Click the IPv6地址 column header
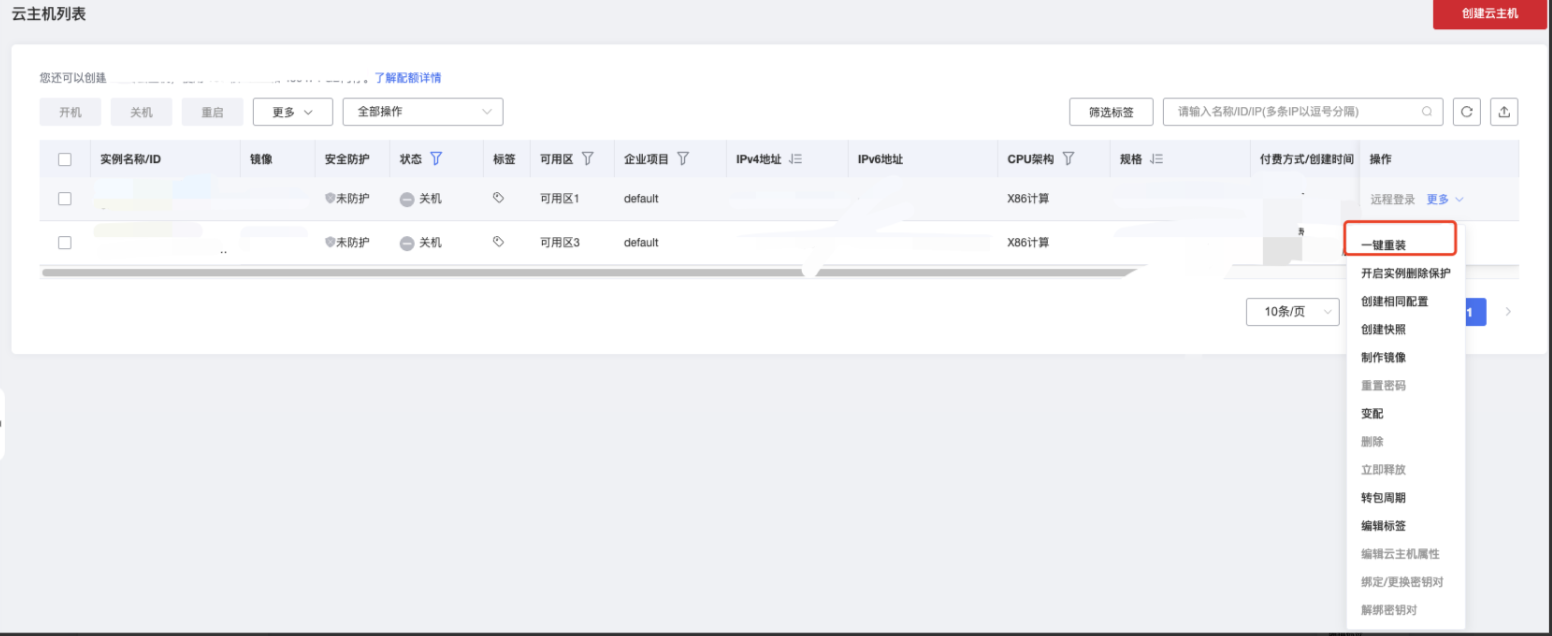The width and height of the screenshot is (1552, 636). click(881, 159)
